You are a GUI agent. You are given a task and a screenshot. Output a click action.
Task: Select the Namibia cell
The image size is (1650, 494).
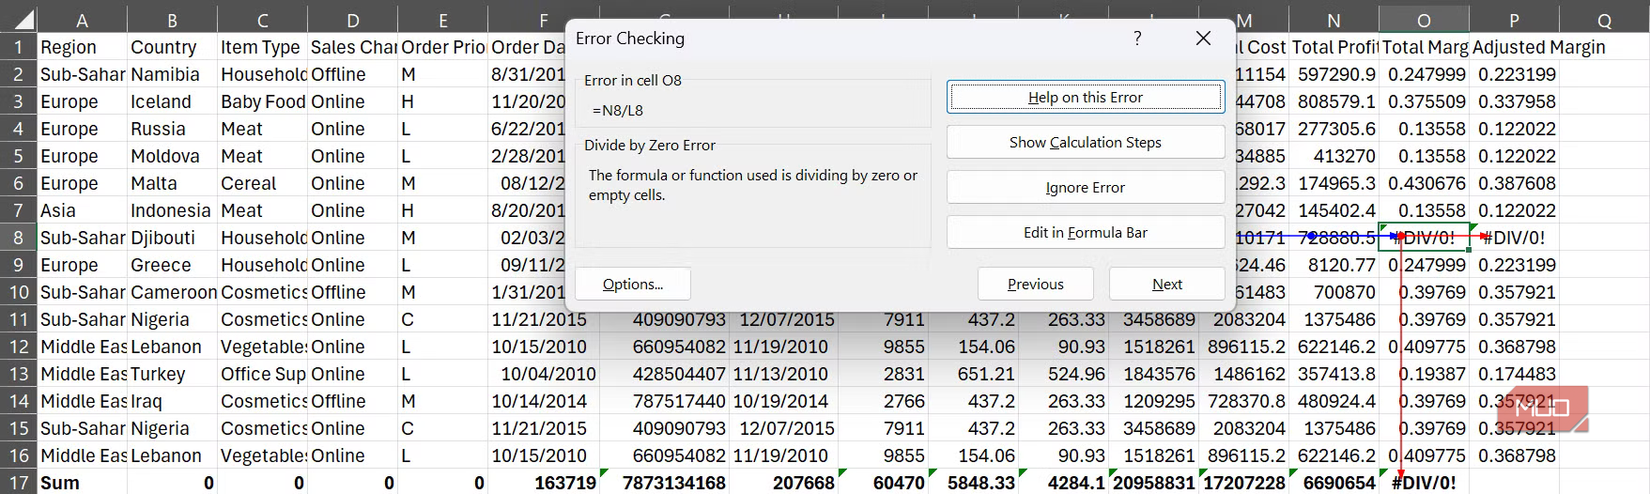tap(172, 74)
